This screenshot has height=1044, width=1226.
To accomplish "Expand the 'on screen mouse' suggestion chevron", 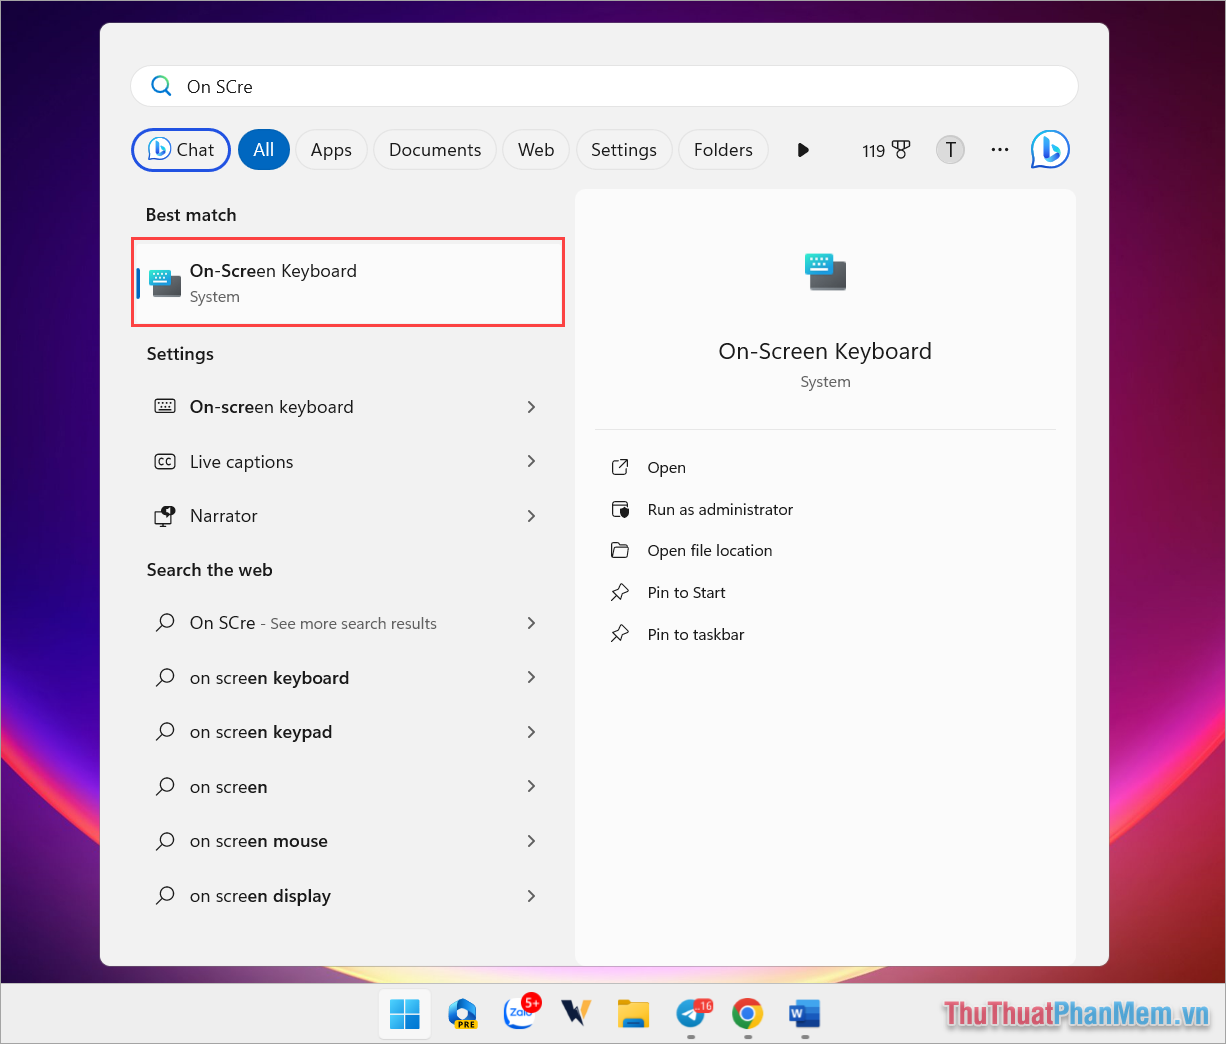I will pyautogui.click(x=531, y=841).
